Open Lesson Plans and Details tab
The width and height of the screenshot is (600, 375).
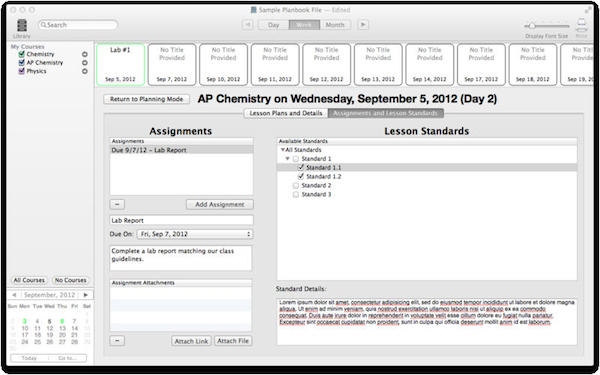point(286,113)
